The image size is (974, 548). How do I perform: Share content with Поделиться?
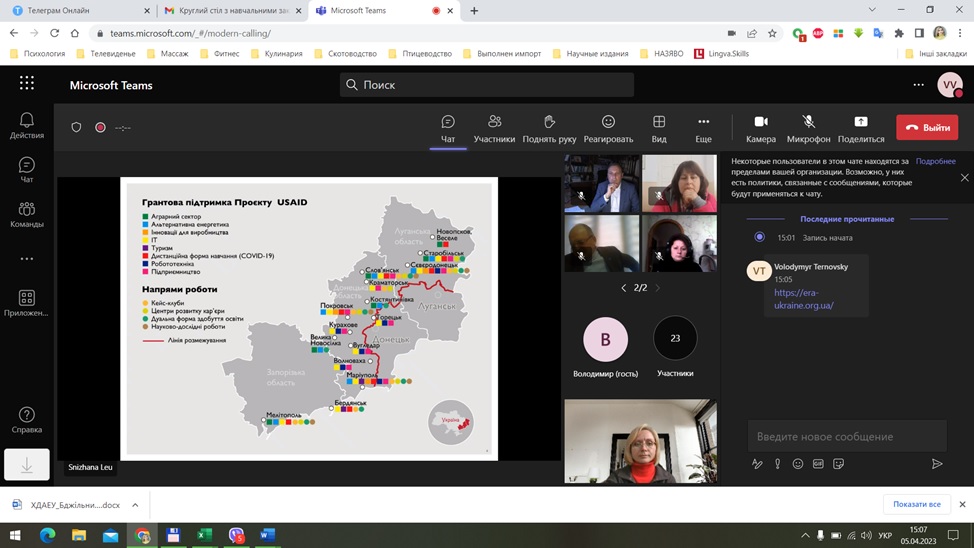[x=861, y=129]
